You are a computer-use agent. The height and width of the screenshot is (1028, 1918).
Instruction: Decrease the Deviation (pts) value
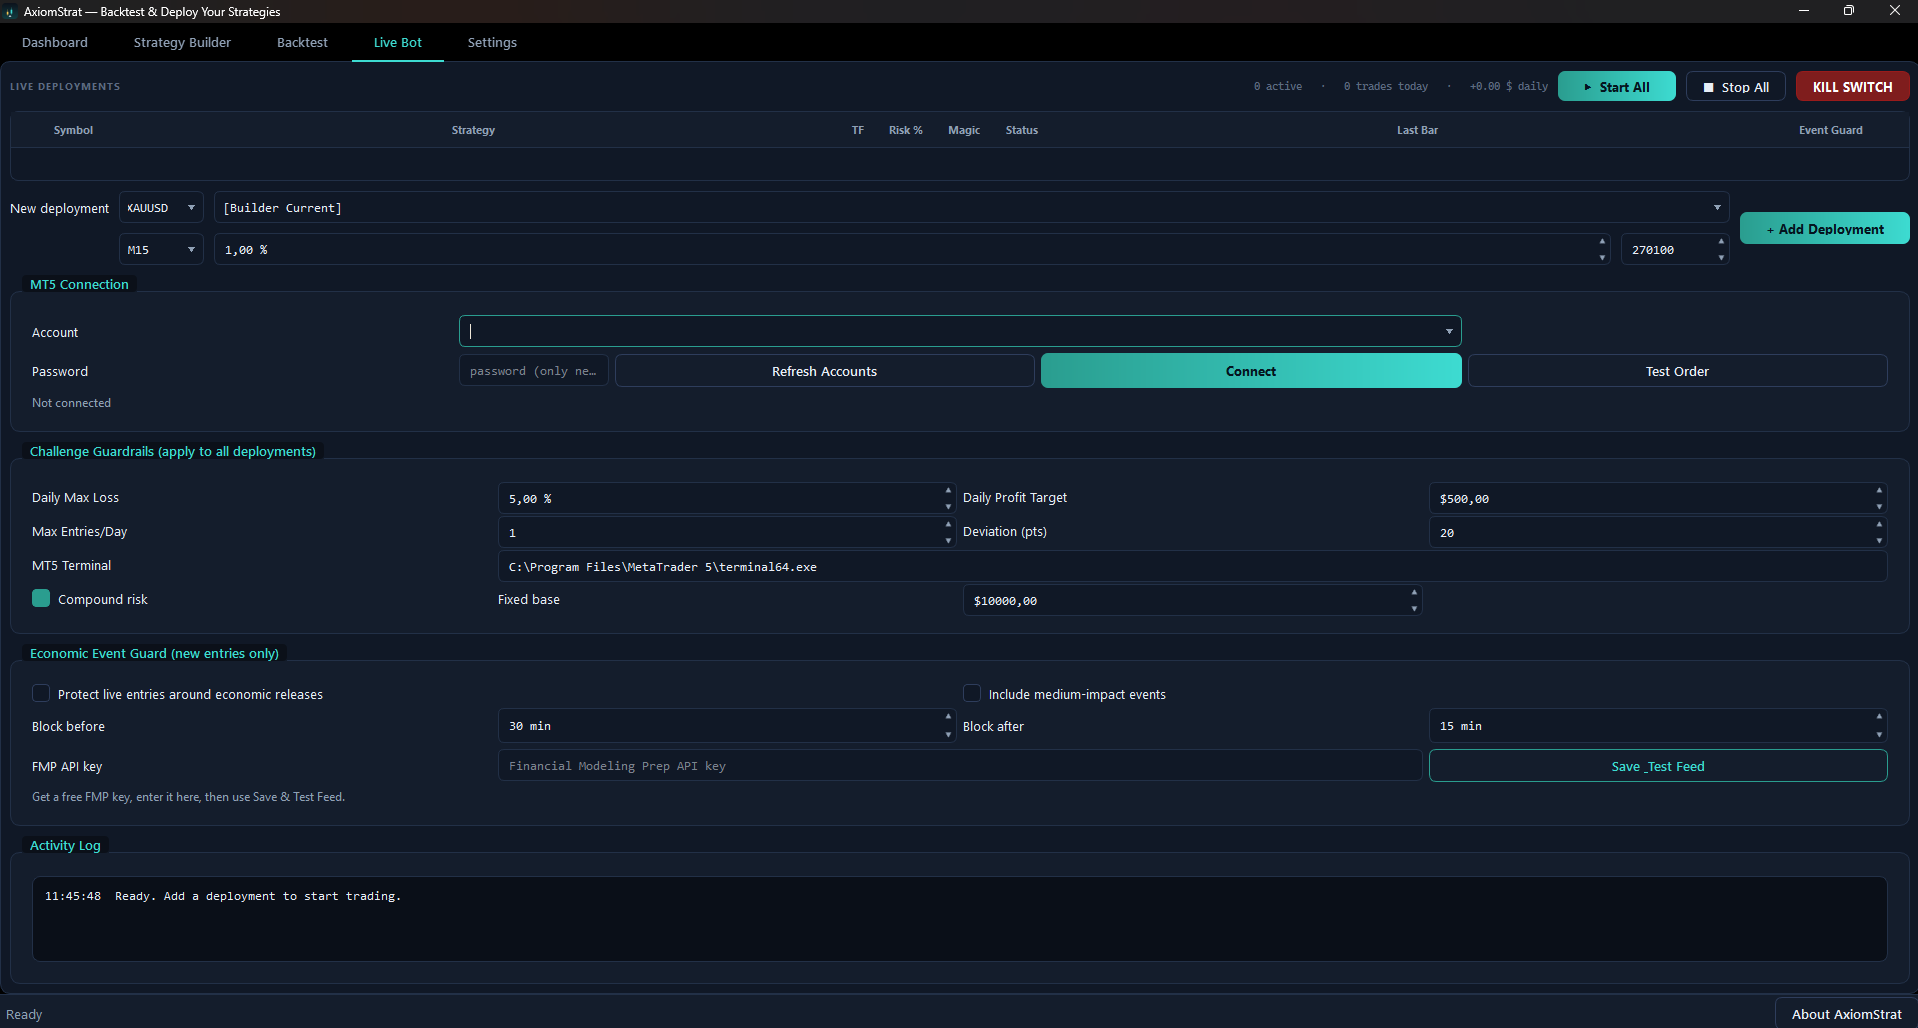click(1879, 540)
